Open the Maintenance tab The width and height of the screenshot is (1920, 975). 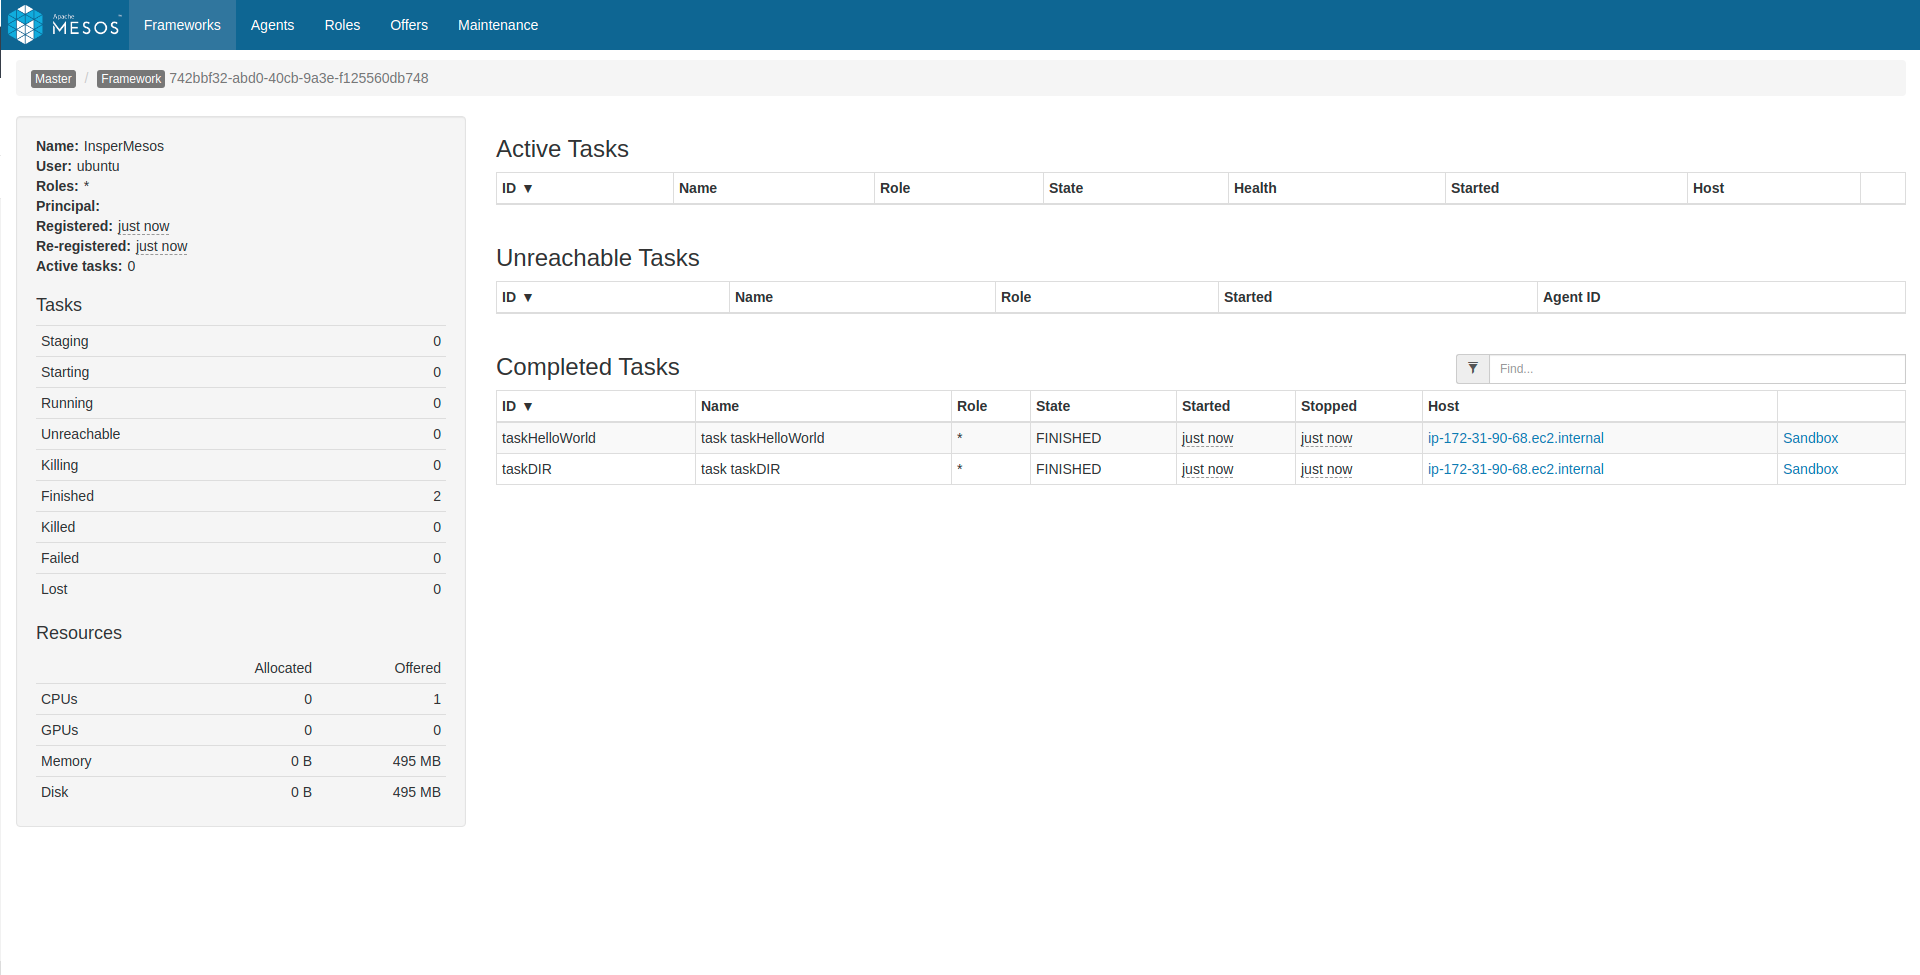point(498,25)
